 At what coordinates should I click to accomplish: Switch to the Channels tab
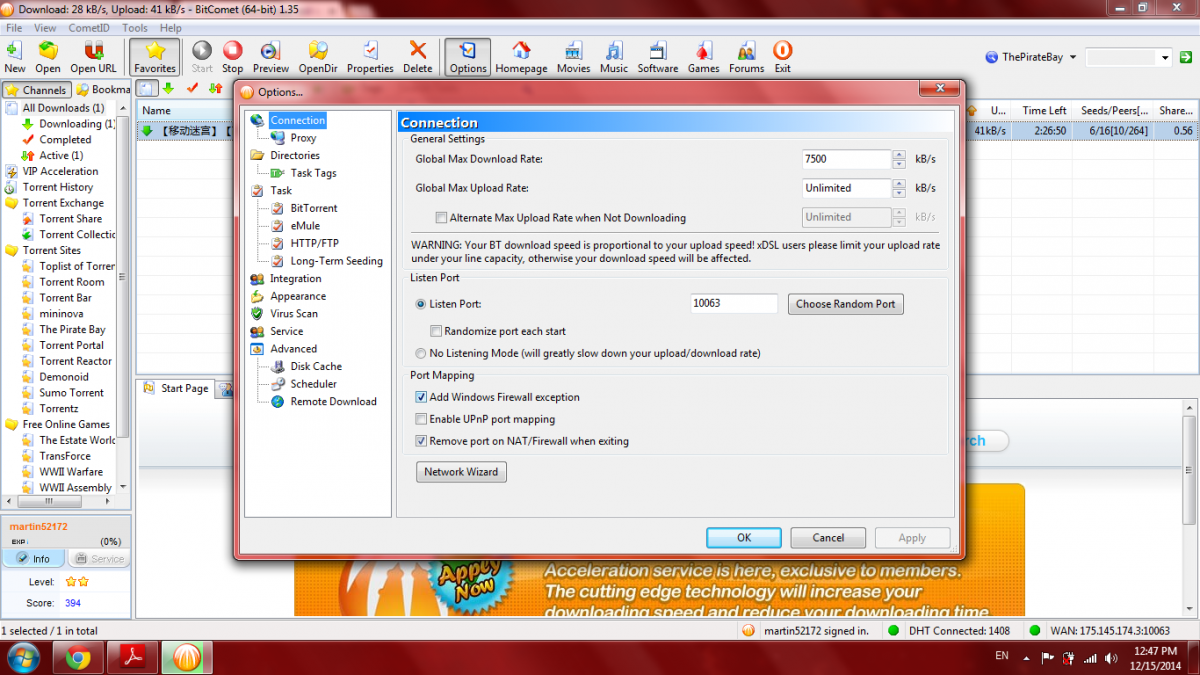coord(36,90)
